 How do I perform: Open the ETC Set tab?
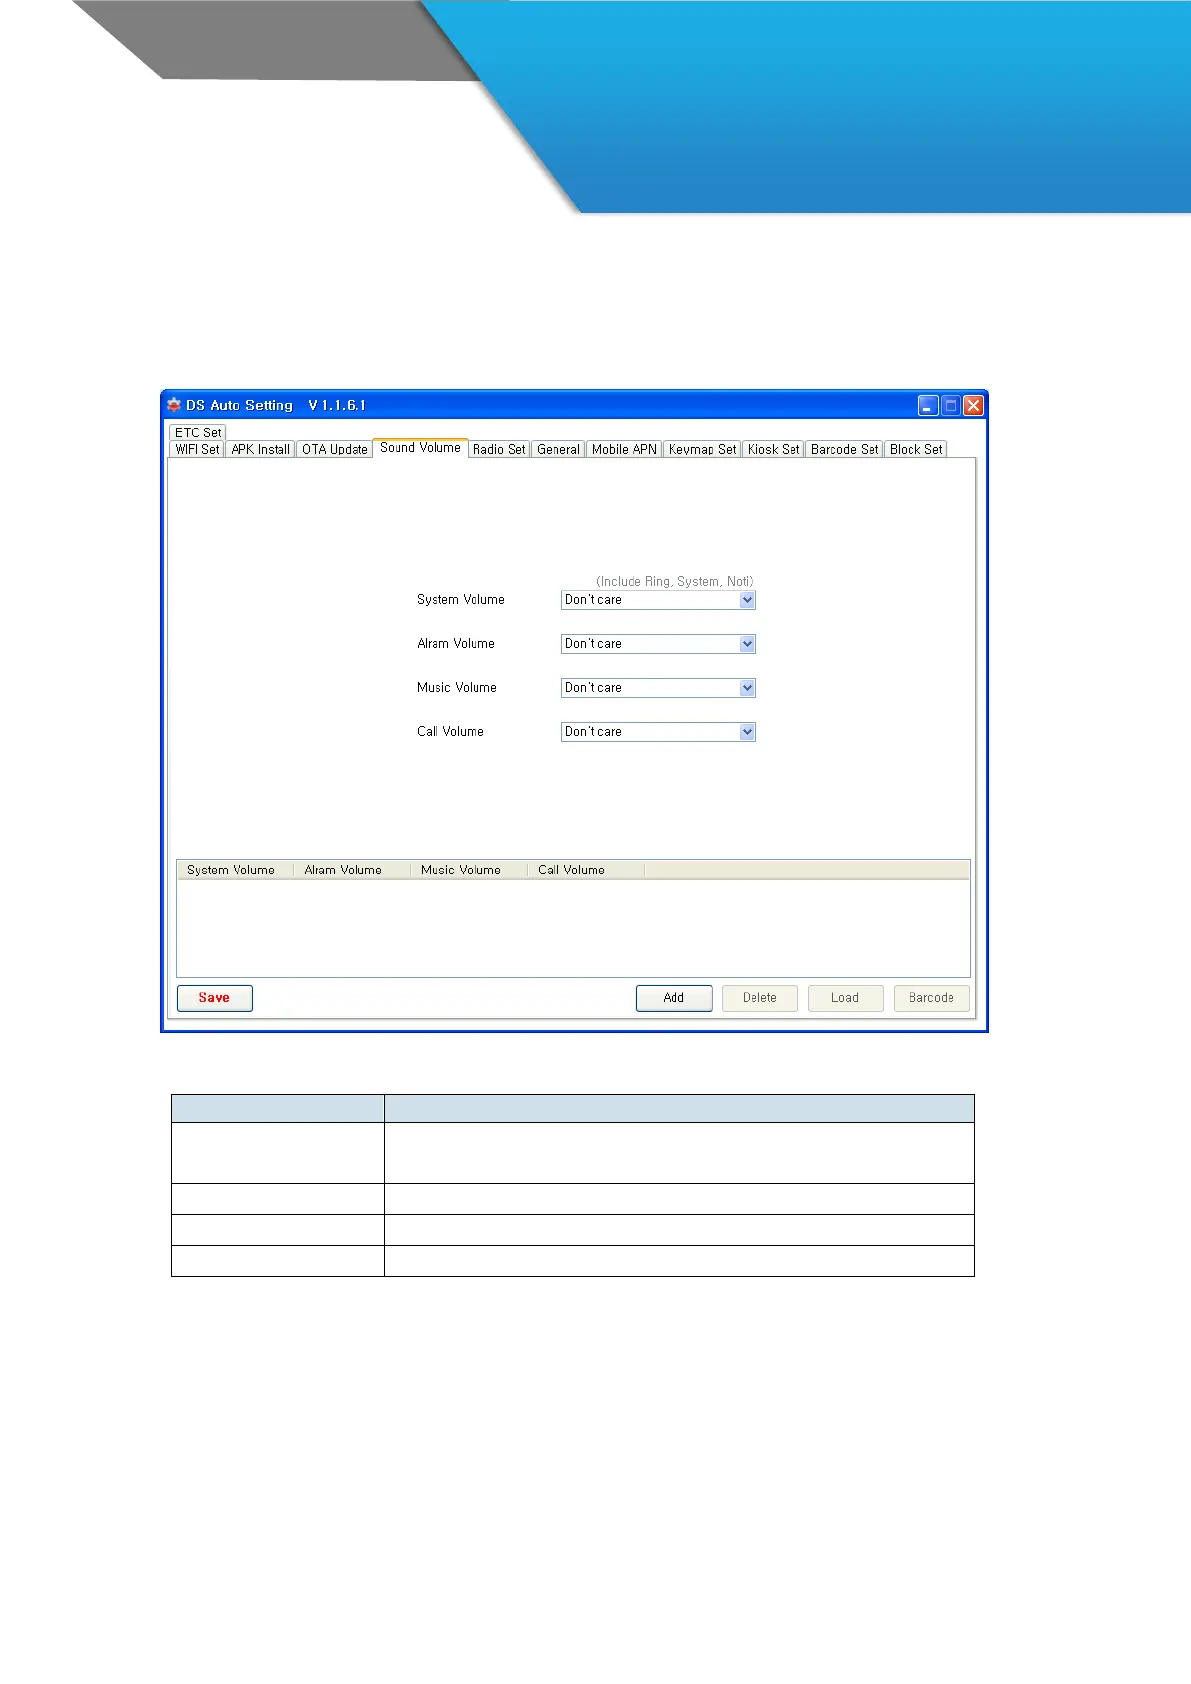coord(198,433)
